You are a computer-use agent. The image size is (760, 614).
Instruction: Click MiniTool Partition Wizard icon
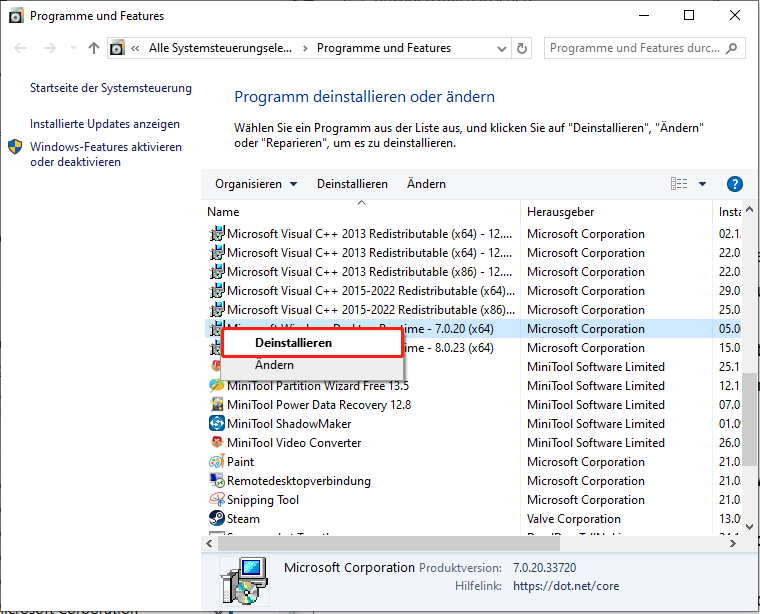point(217,386)
